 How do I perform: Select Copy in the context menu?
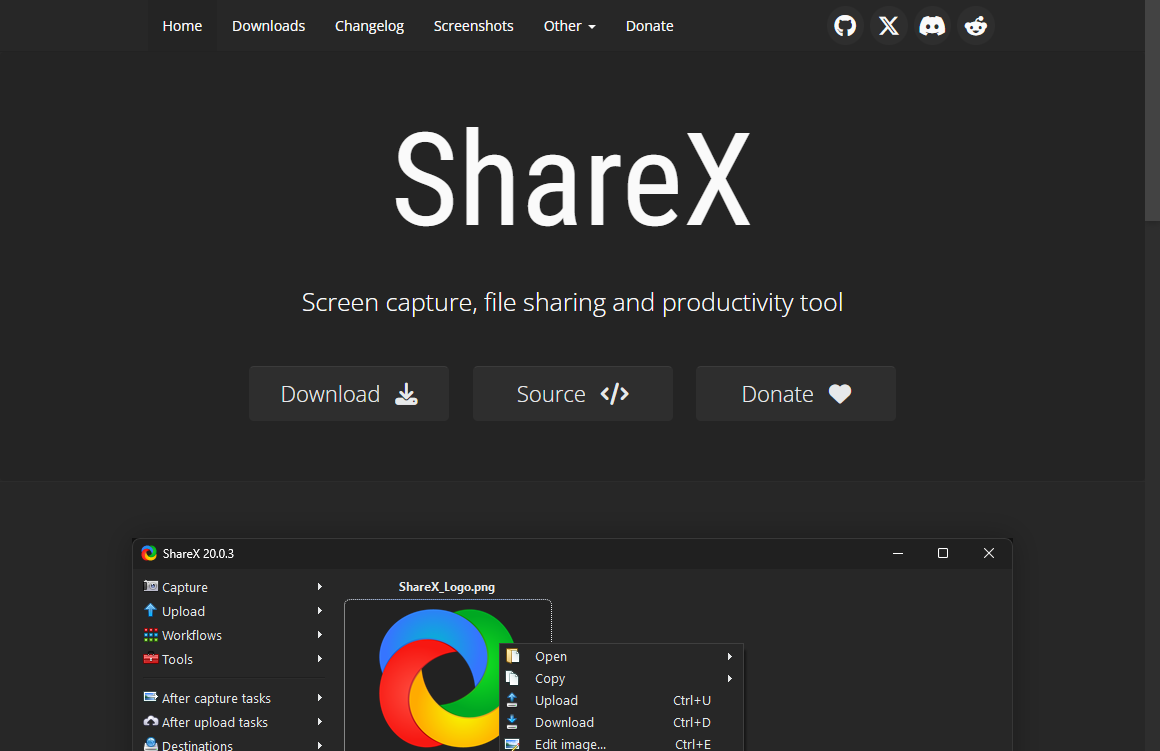621,678
